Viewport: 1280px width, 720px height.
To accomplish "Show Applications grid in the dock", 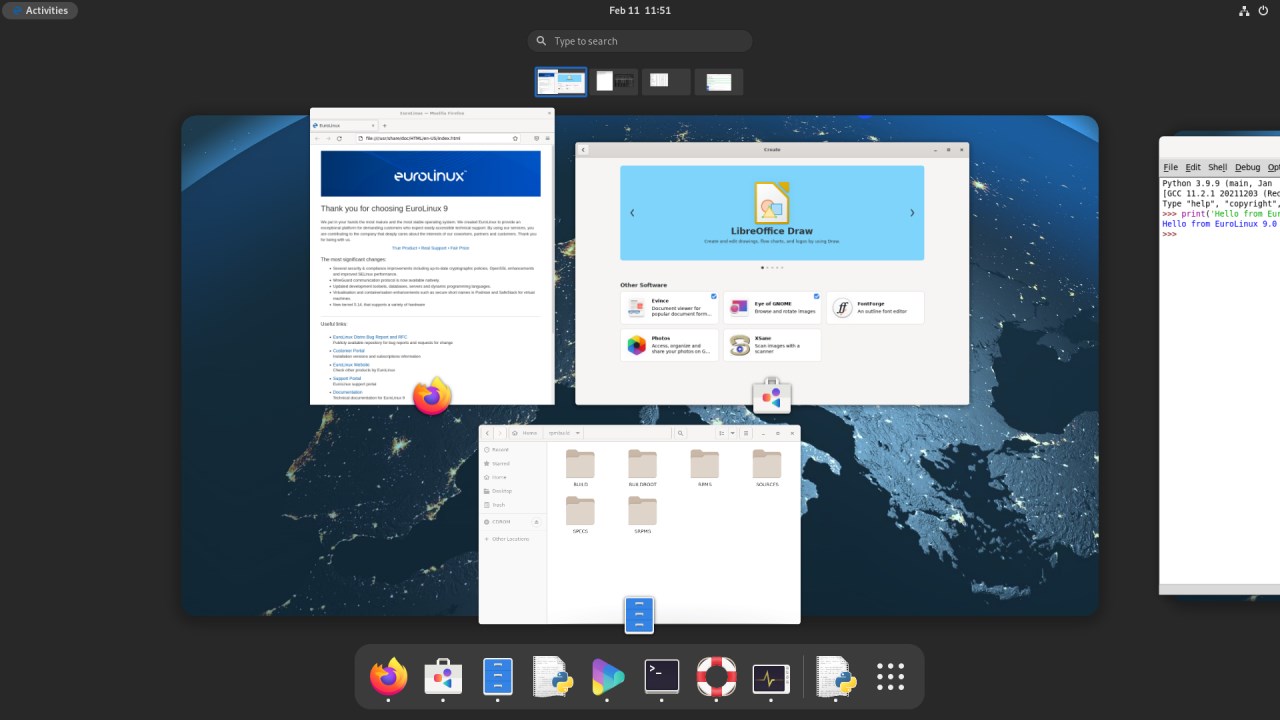I will [x=890, y=677].
